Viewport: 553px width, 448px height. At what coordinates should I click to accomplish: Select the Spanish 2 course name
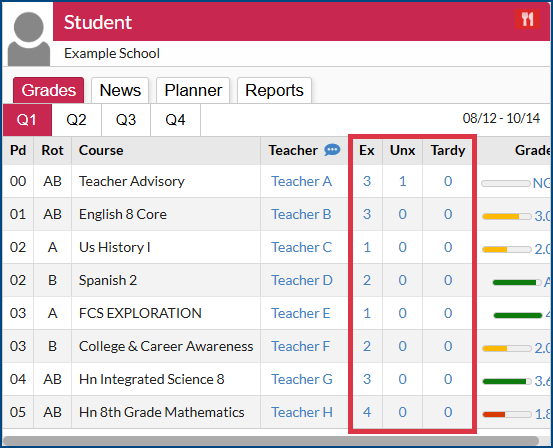pyautogui.click(x=108, y=280)
